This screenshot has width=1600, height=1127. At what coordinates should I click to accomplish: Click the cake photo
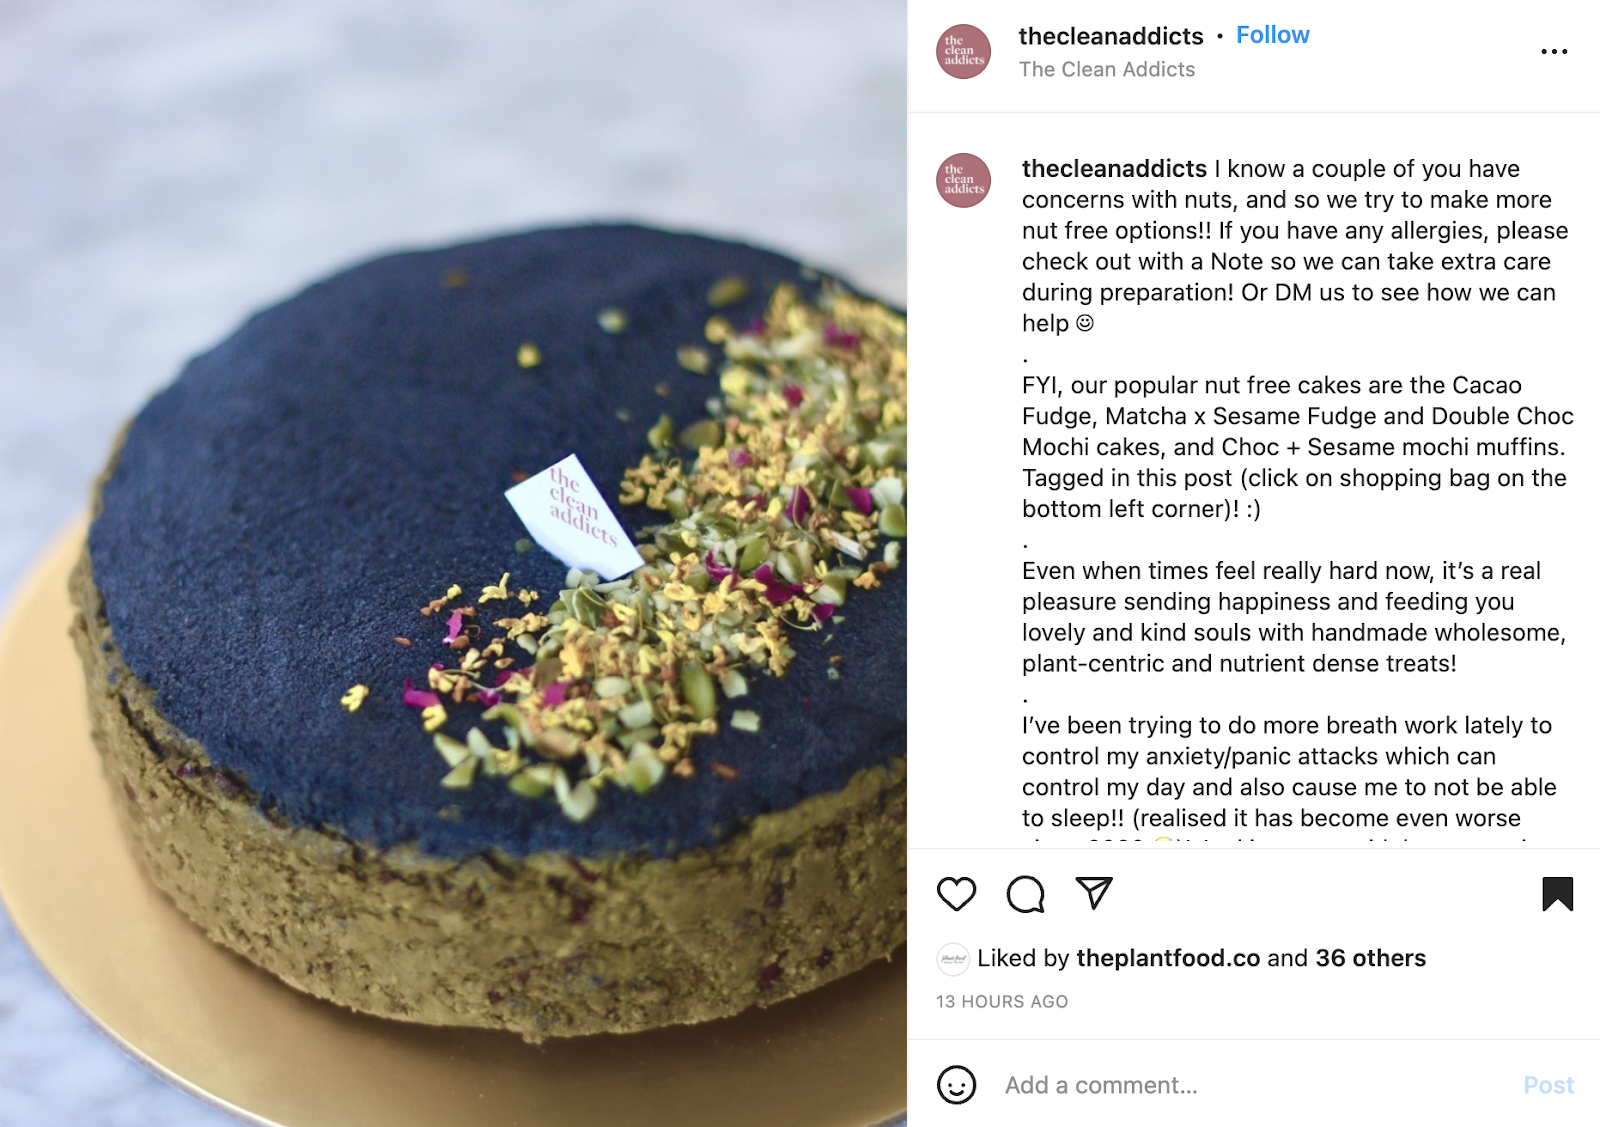(453, 563)
